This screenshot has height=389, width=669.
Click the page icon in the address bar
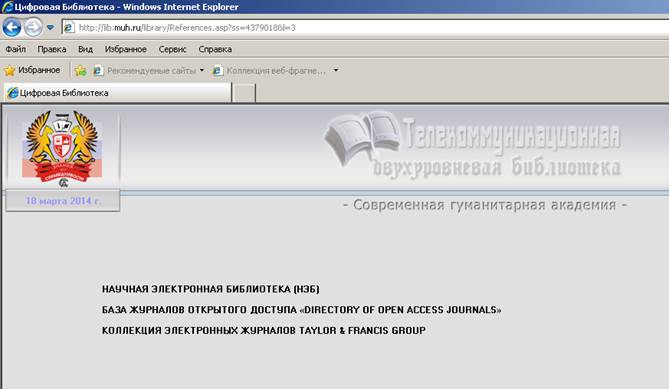tap(69, 28)
